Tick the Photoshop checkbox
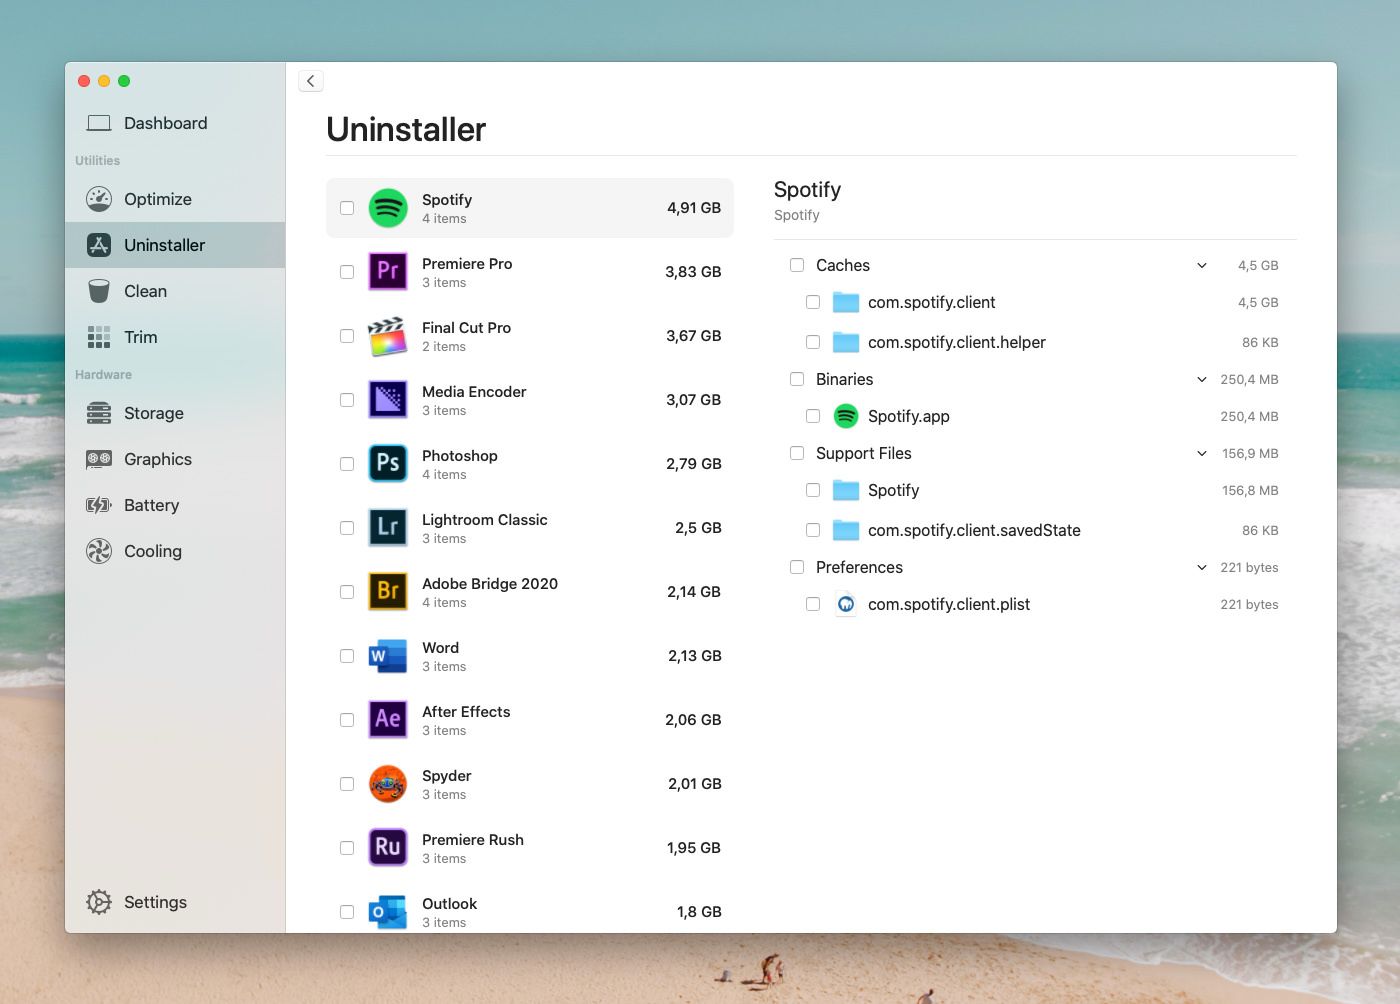This screenshot has width=1400, height=1004. 347,464
